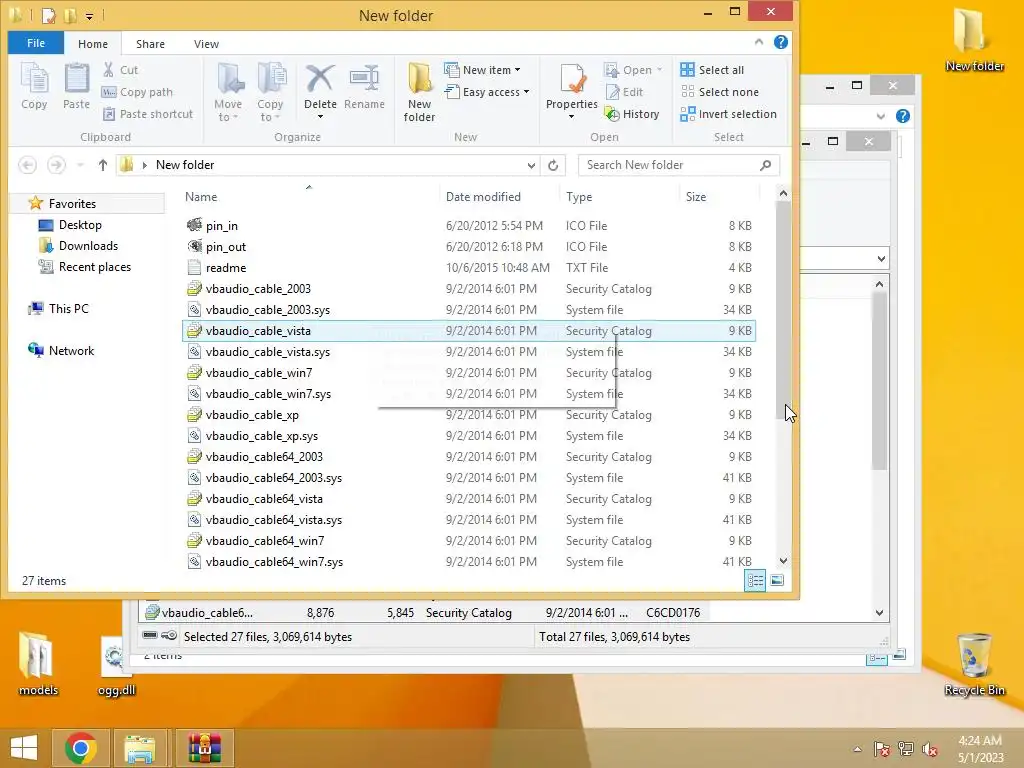Select the vbaudio_cable64_win7.sys file

click(468, 562)
